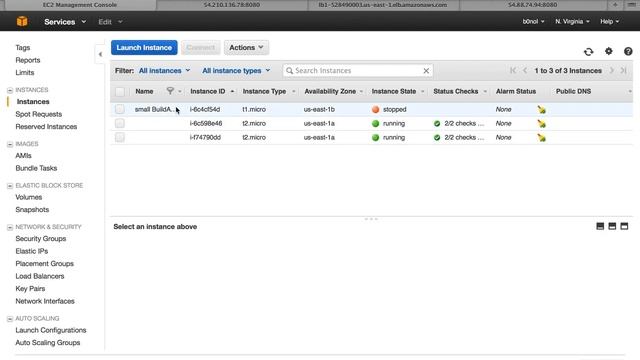
Task: Maximize detail pane with rightmost layout icon
Action: (624, 226)
